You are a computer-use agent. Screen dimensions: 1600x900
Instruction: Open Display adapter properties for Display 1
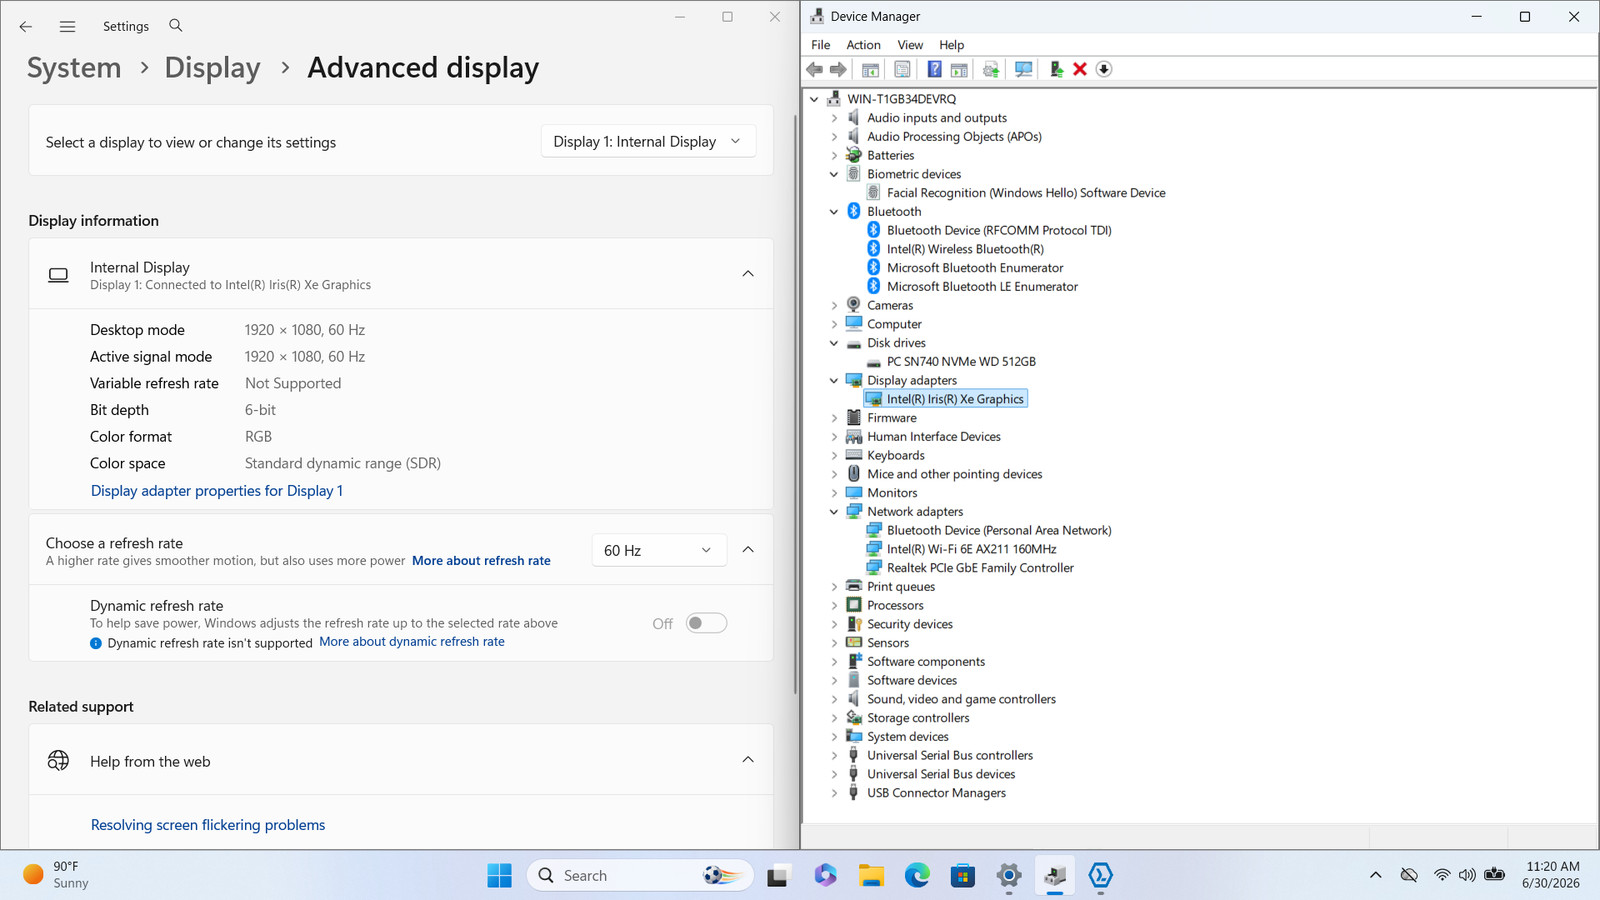pyautogui.click(x=217, y=490)
